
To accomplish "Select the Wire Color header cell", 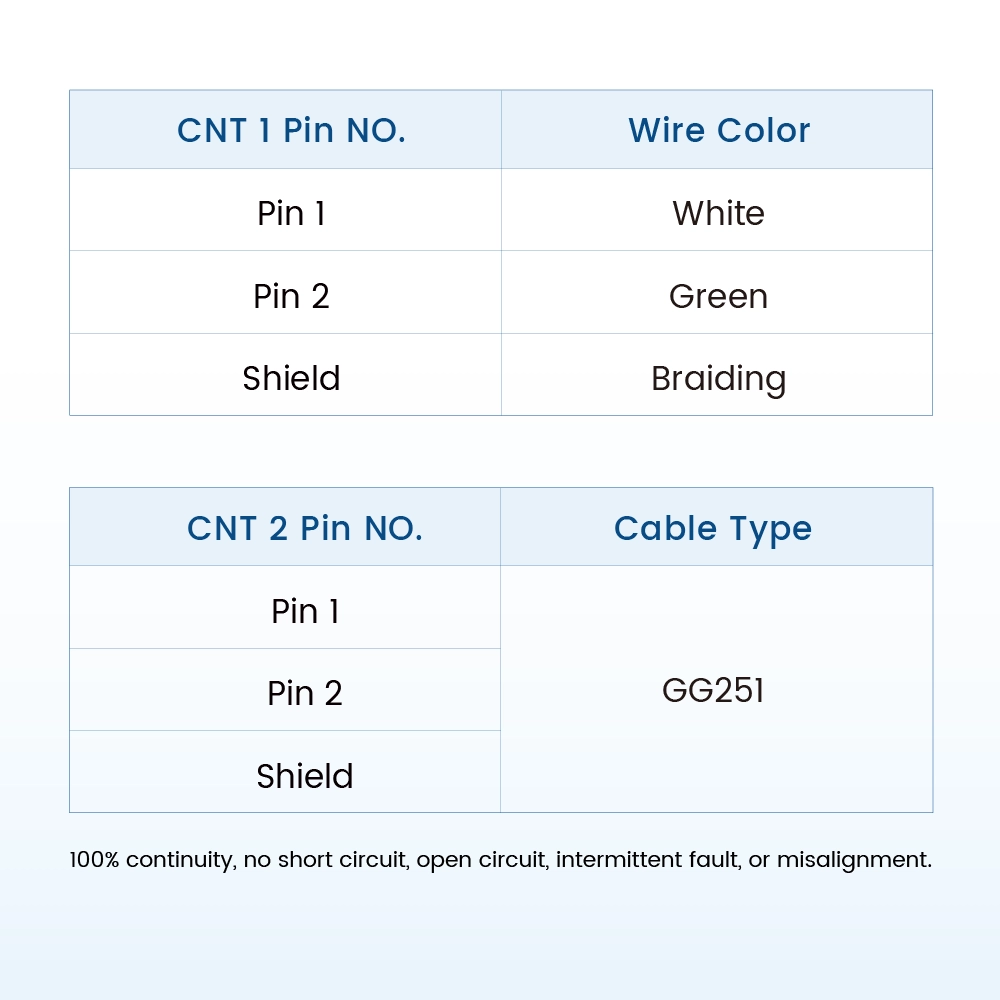I will tap(717, 129).
